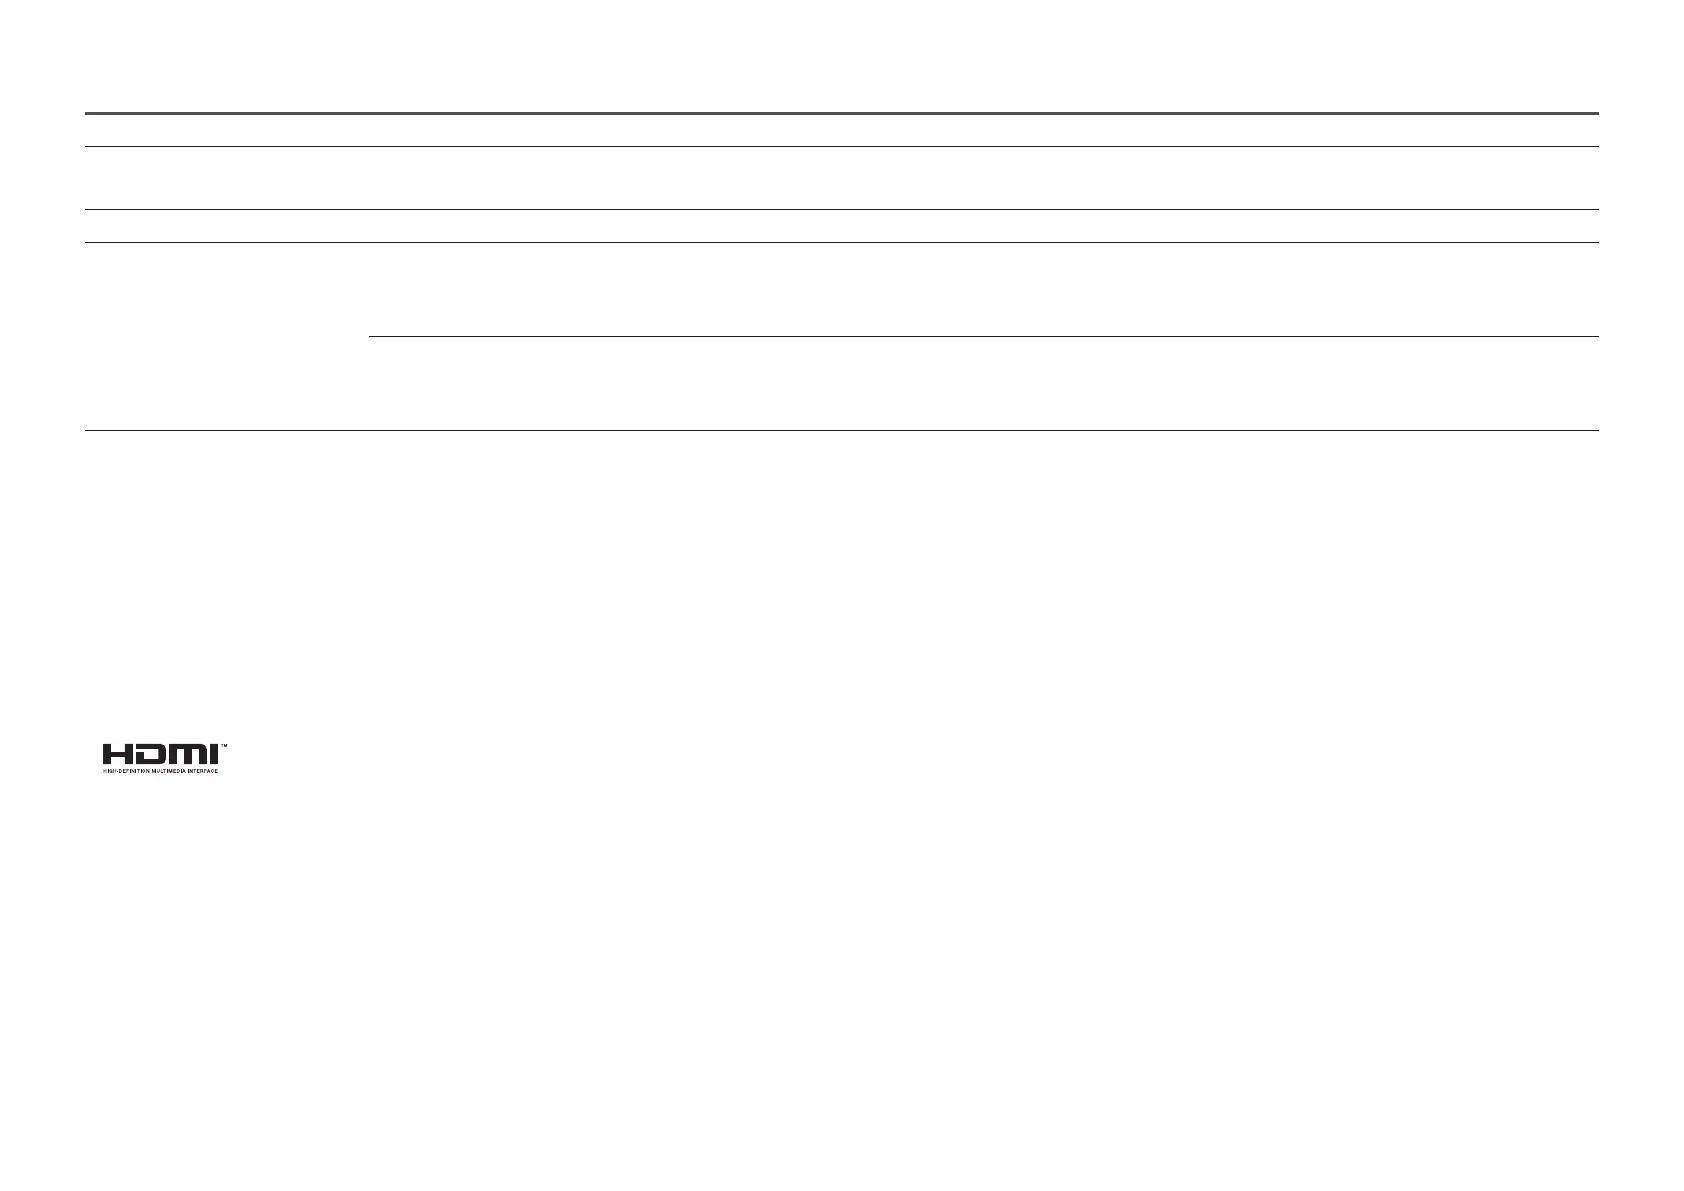Click the upper right sub-cell of last row
Screen dimensions: 1684x1191
point(984,290)
